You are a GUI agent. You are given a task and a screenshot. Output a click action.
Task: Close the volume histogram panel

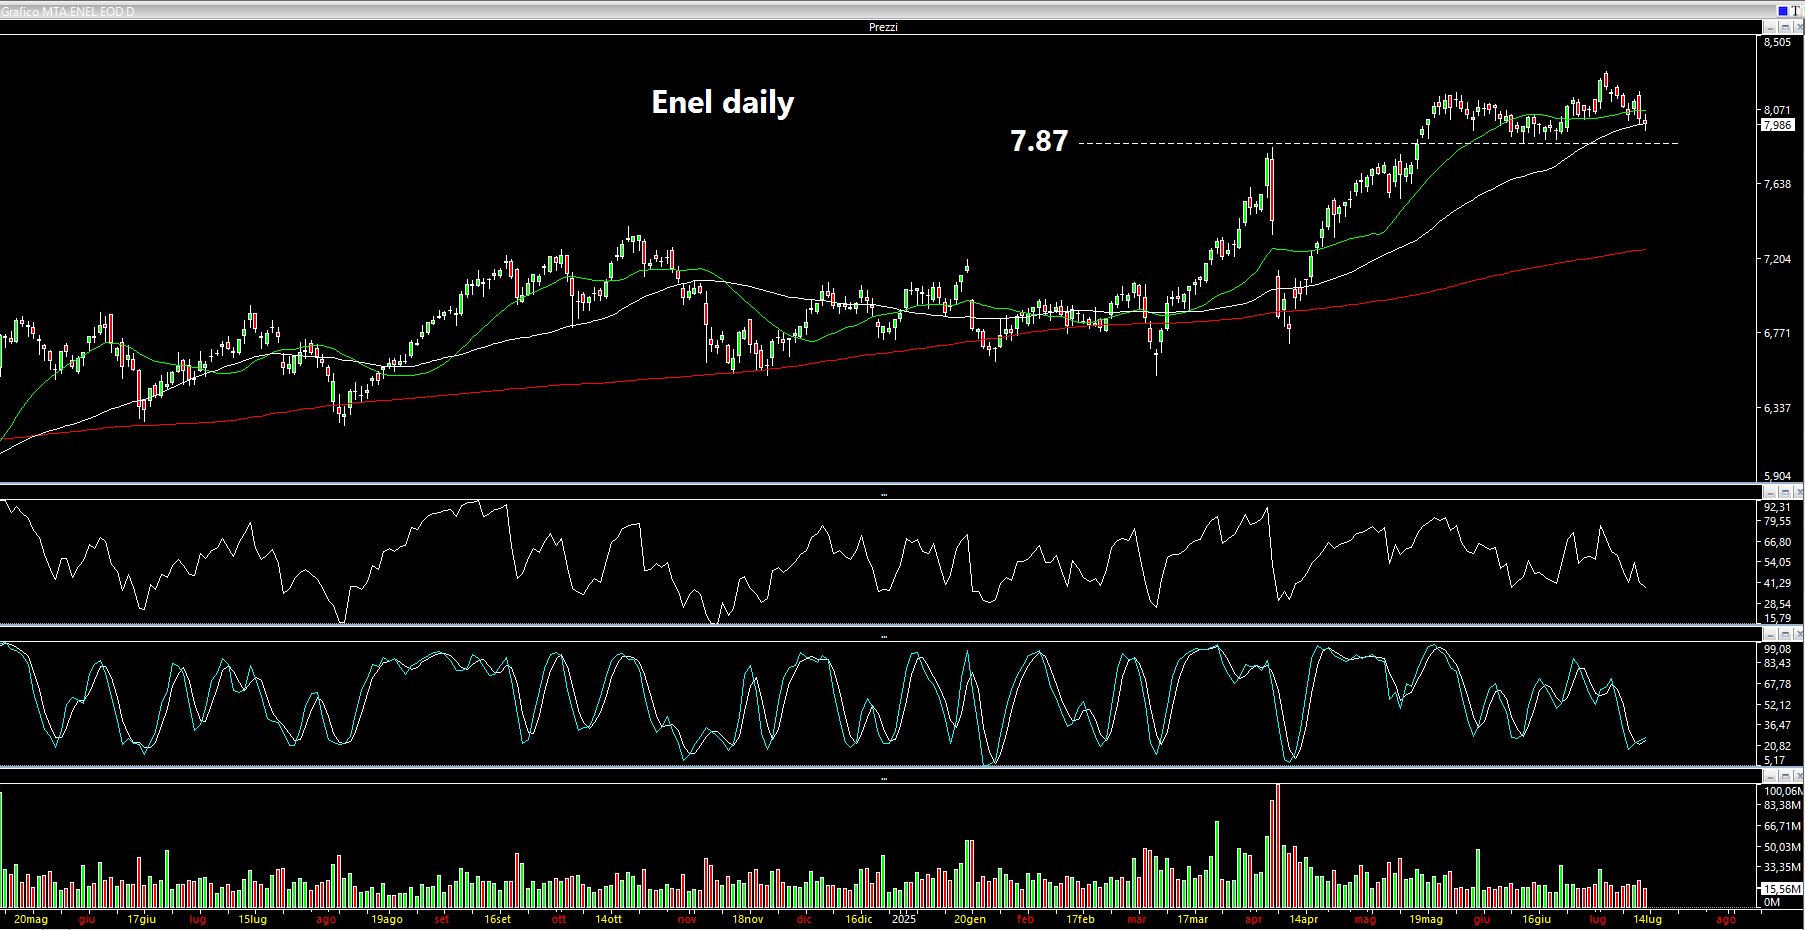click(1798, 776)
